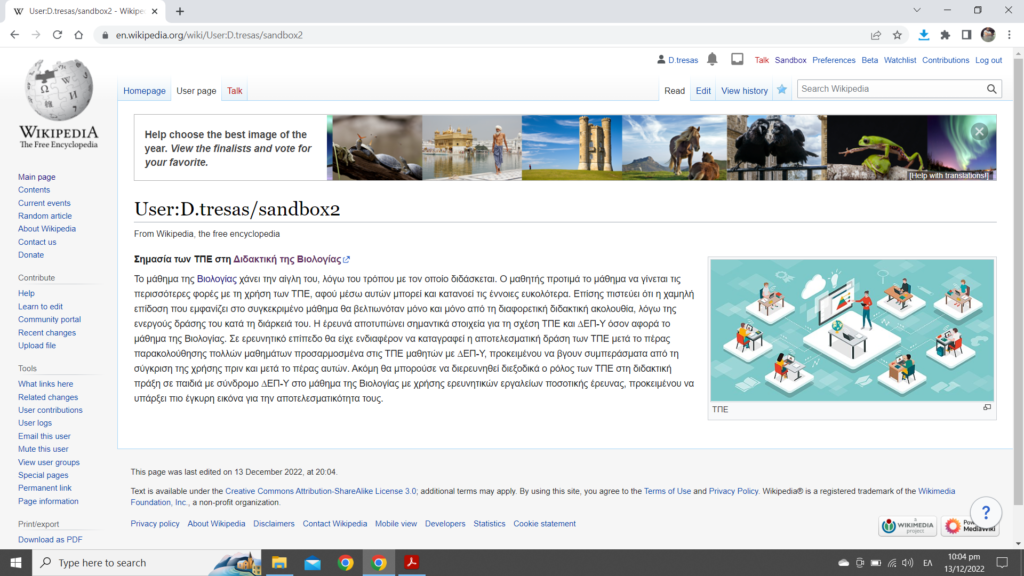Screen dimensions: 1024x576
Task: Dismiss the image of the year banner
Action: pos(980,132)
